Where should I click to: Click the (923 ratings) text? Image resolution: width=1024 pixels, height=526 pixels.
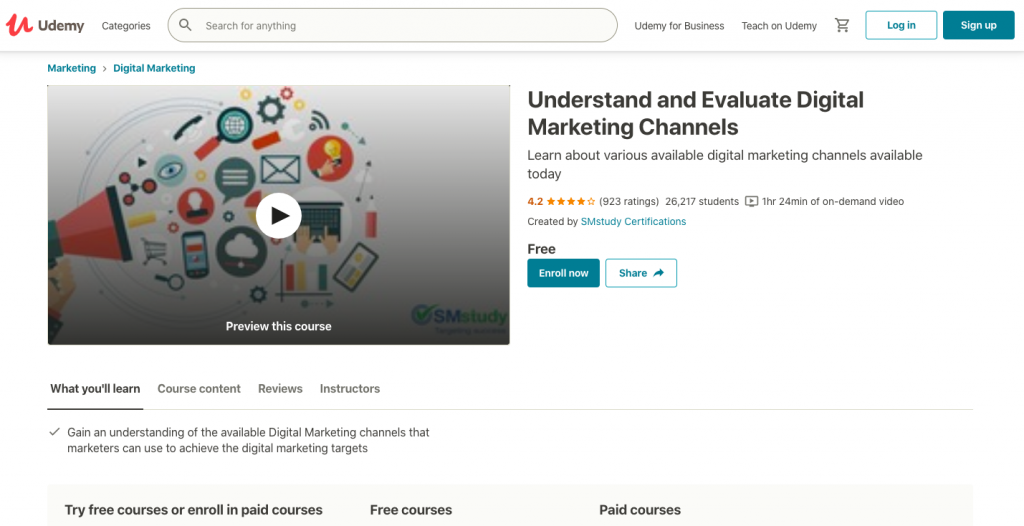tap(629, 201)
